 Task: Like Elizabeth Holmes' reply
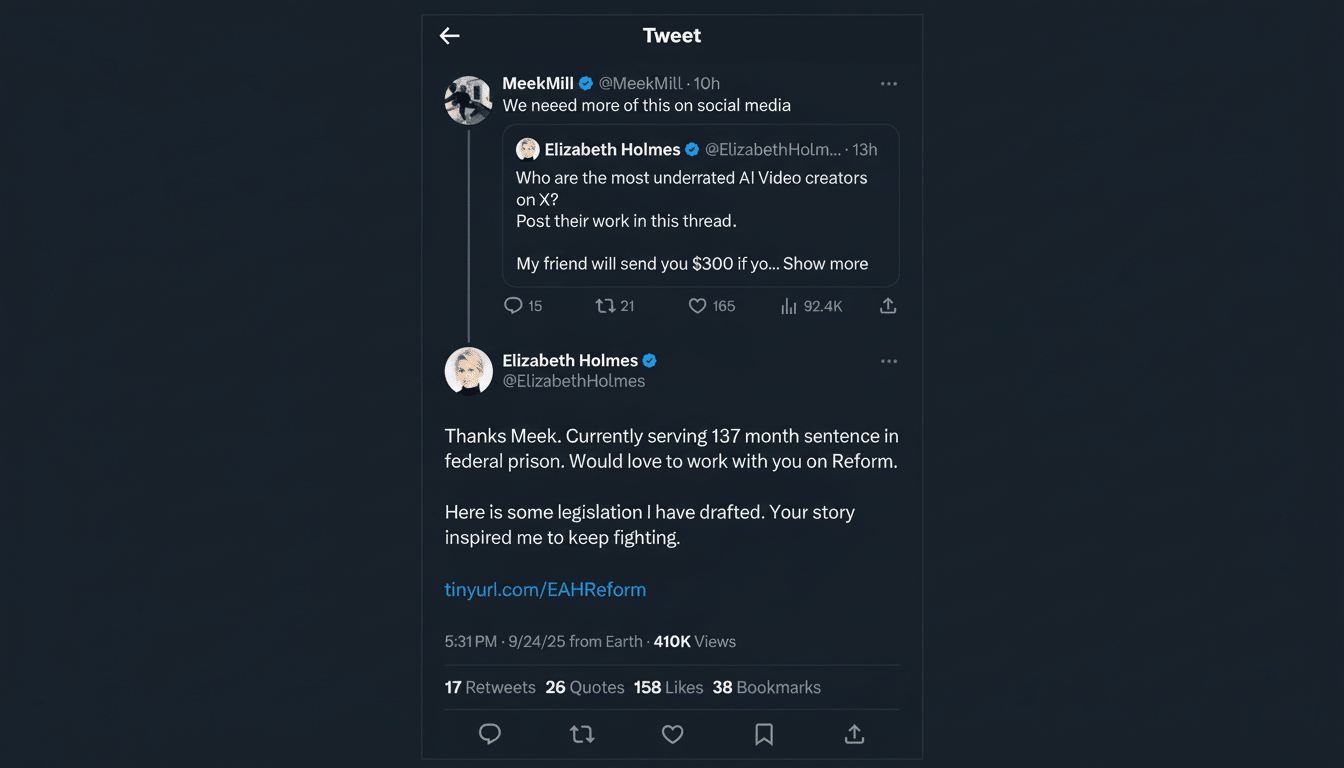pyautogui.click(x=672, y=734)
